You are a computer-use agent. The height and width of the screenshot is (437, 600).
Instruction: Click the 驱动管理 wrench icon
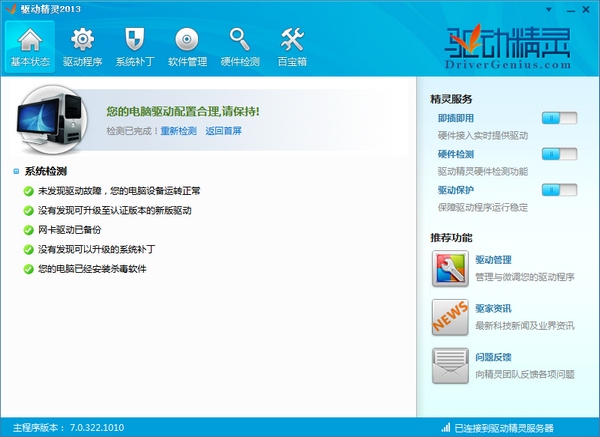pyautogui.click(x=450, y=269)
